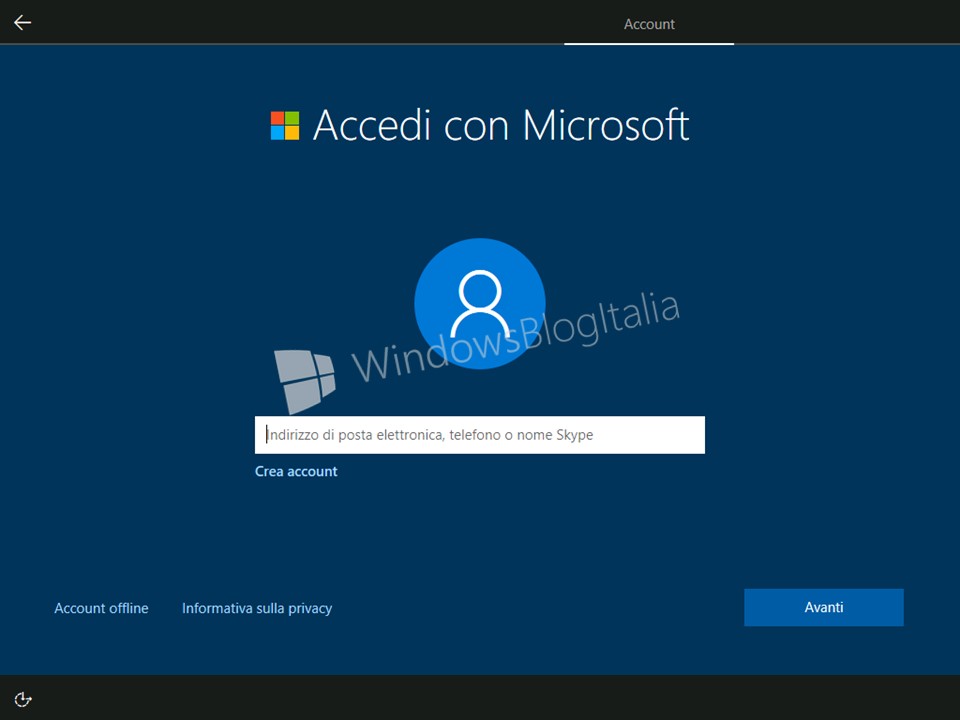Viewport: 960px width, 720px height.
Task: Click the user avatar circle icon
Action: (480, 304)
